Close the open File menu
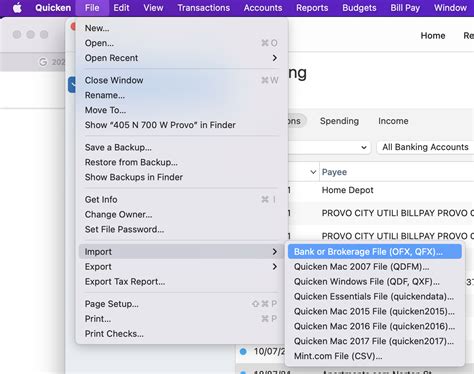 92,8
